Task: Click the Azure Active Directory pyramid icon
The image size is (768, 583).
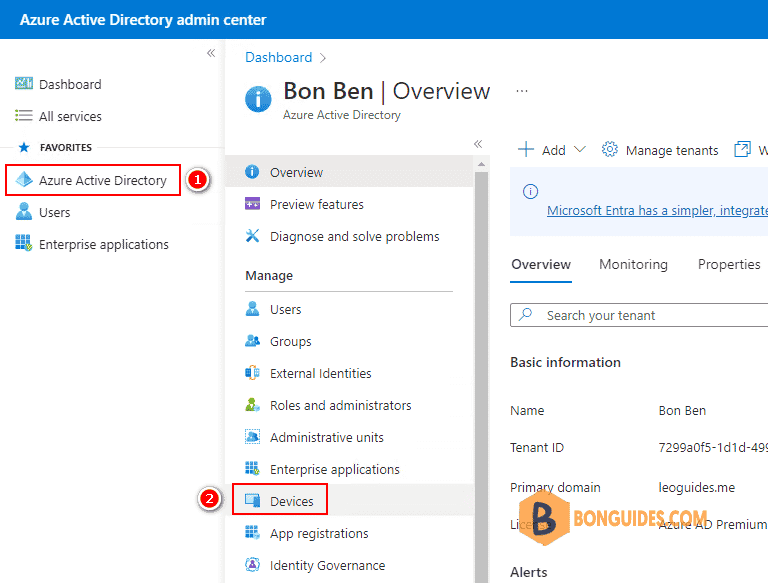Action: point(24,180)
